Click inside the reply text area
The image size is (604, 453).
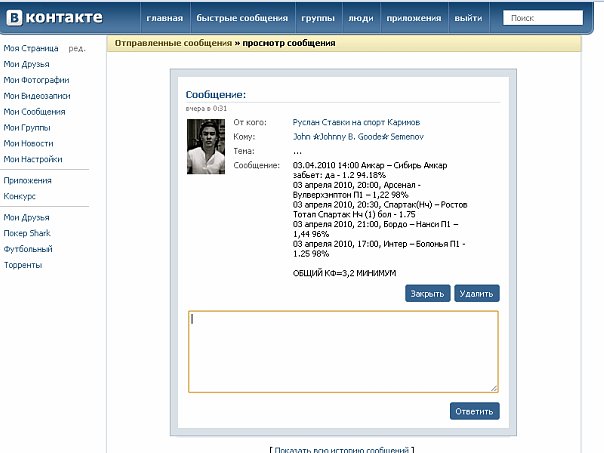point(343,351)
